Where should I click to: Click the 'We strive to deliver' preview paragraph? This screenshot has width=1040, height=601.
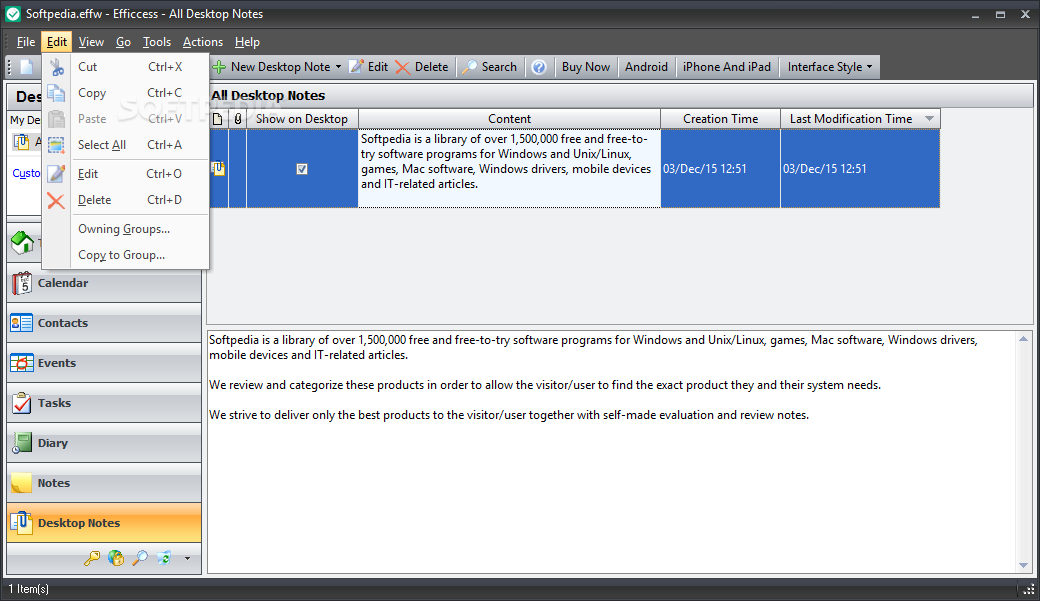[x=509, y=415]
